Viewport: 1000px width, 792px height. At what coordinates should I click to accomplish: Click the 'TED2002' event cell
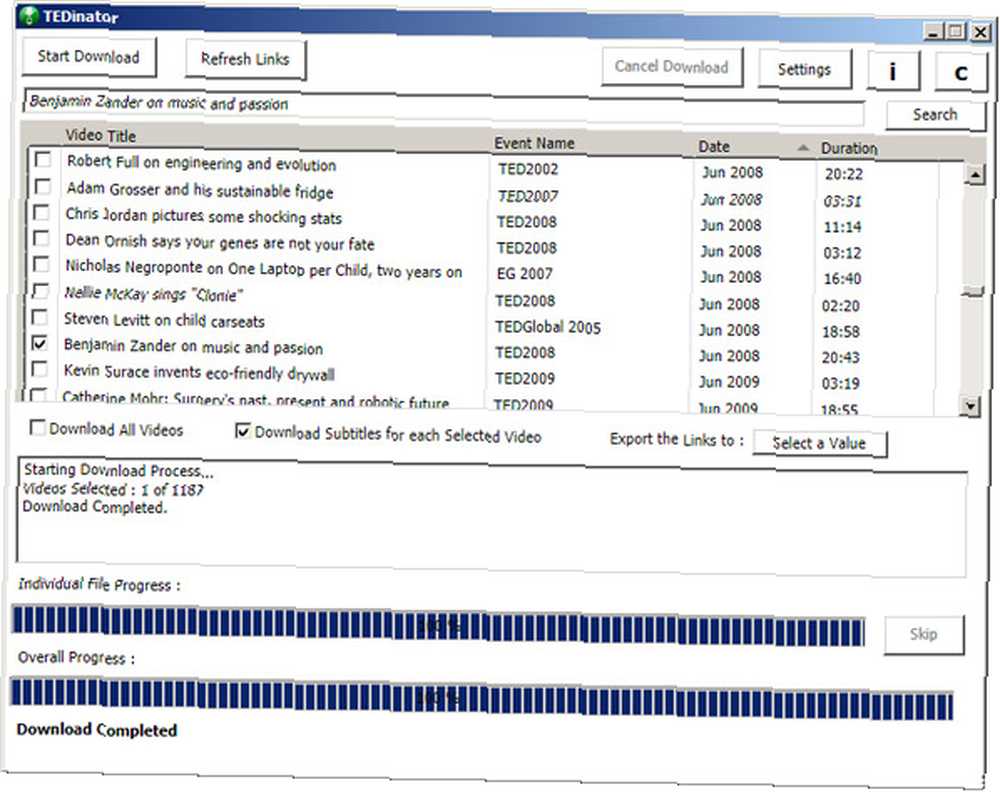528,169
